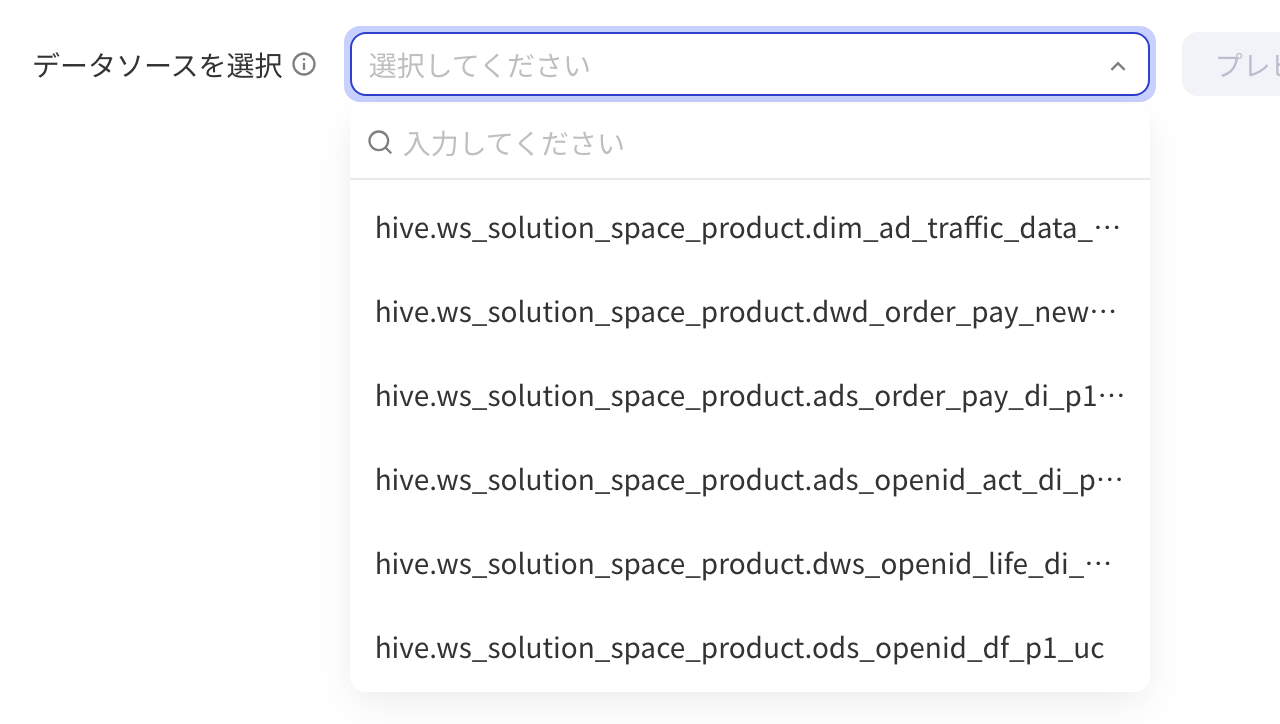
Task: Click the partially visible プレビュー button
Action: point(1232,65)
